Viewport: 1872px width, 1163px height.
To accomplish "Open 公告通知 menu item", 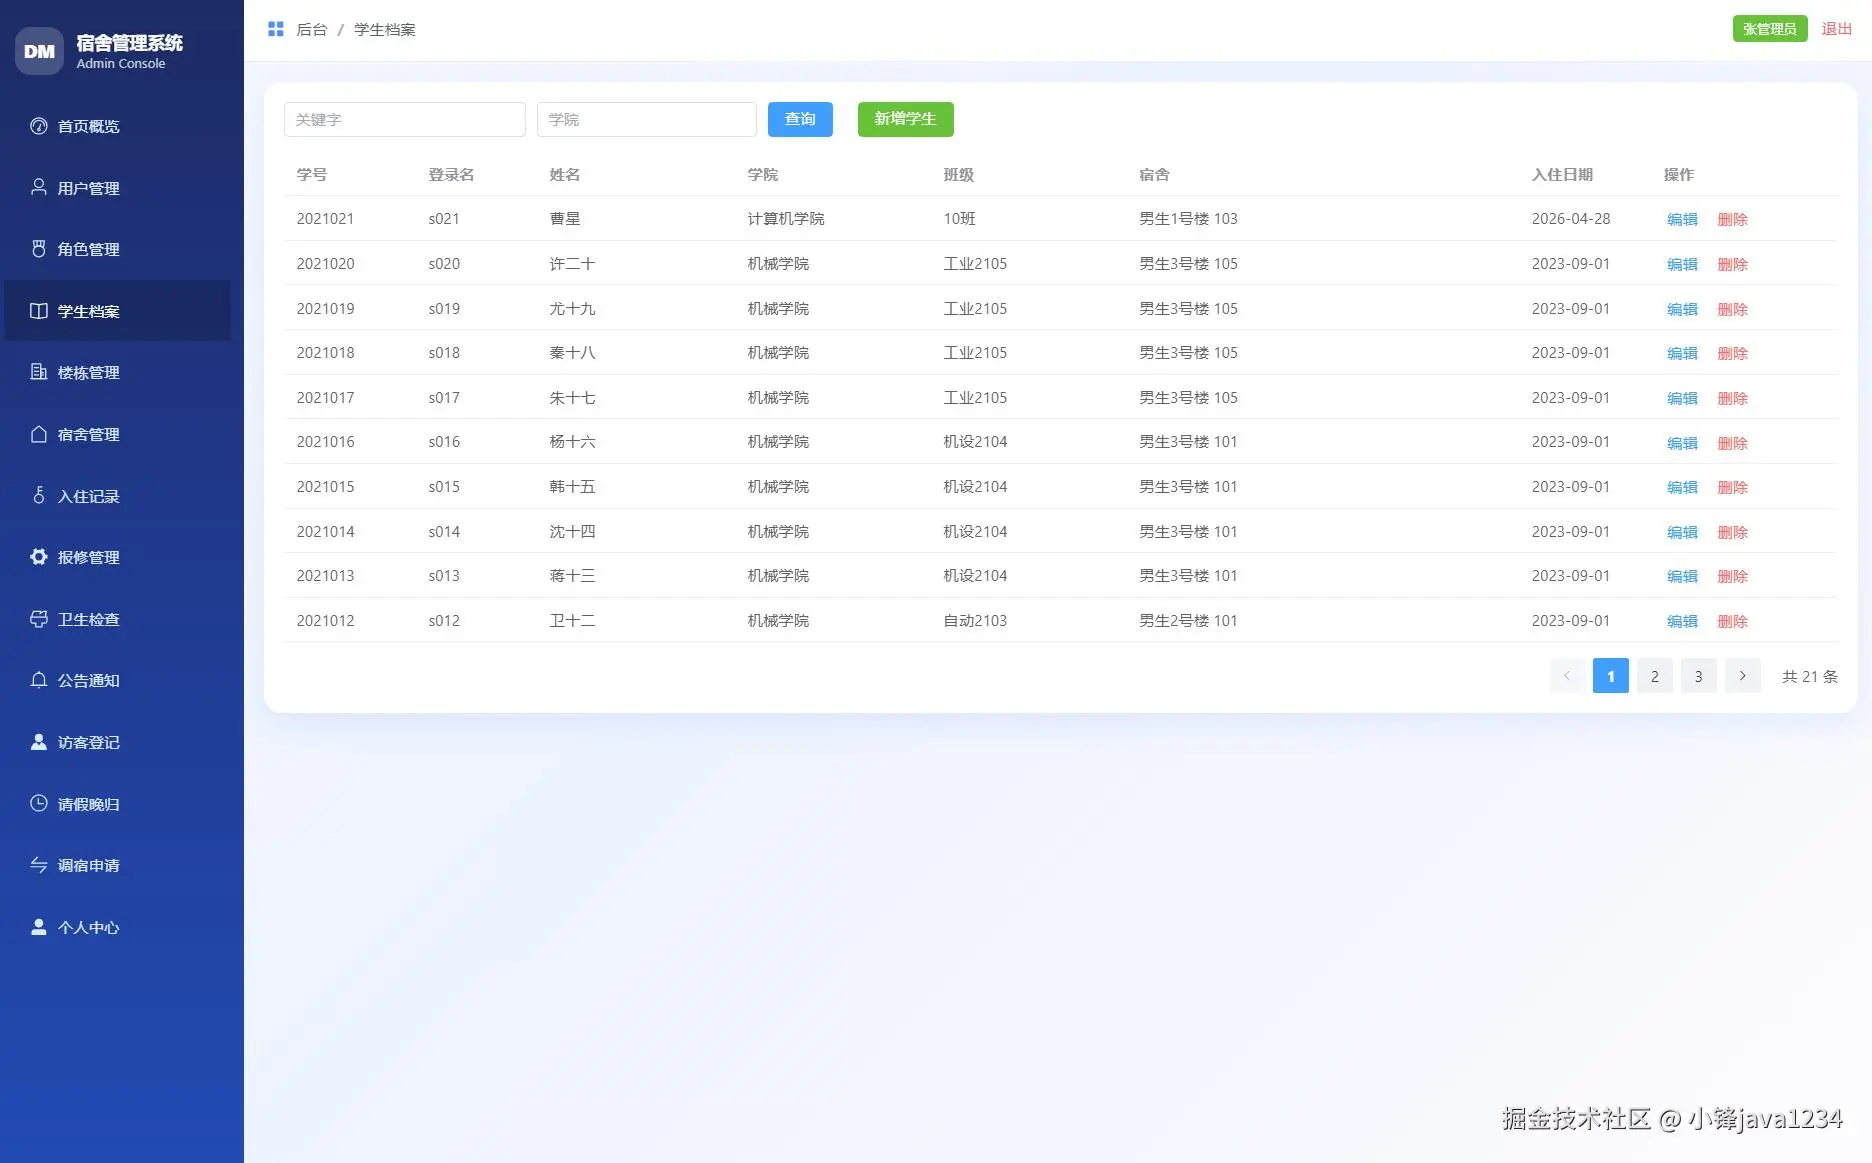I will tap(118, 680).
